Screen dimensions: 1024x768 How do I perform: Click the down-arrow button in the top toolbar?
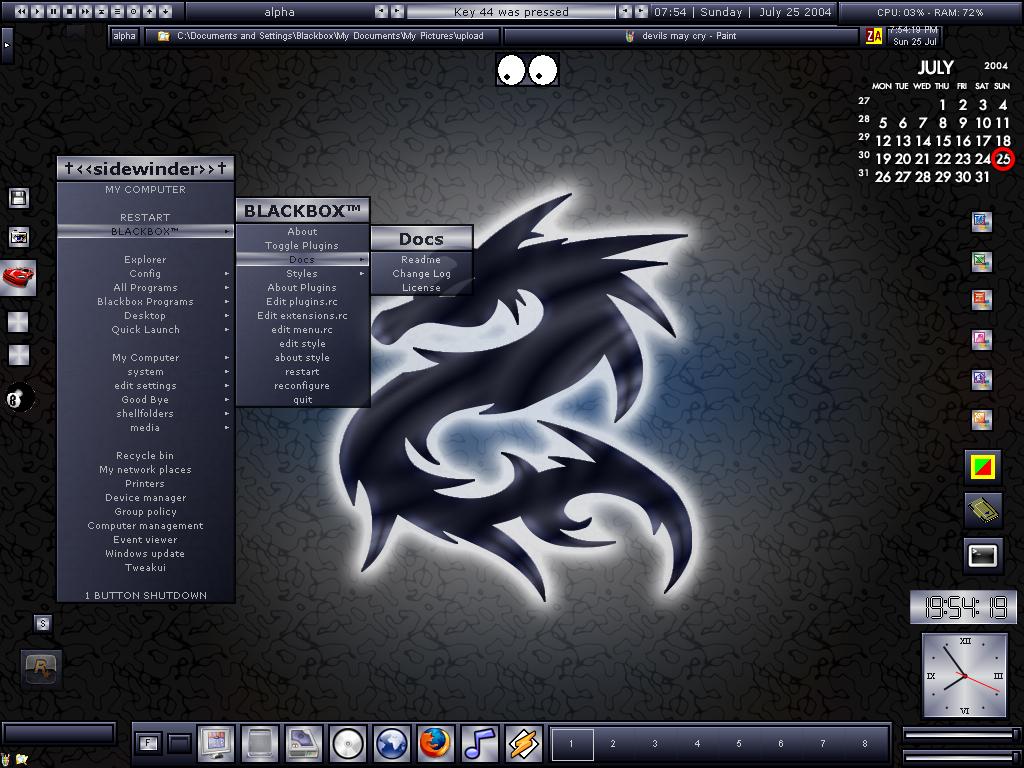tap(165, 11)
